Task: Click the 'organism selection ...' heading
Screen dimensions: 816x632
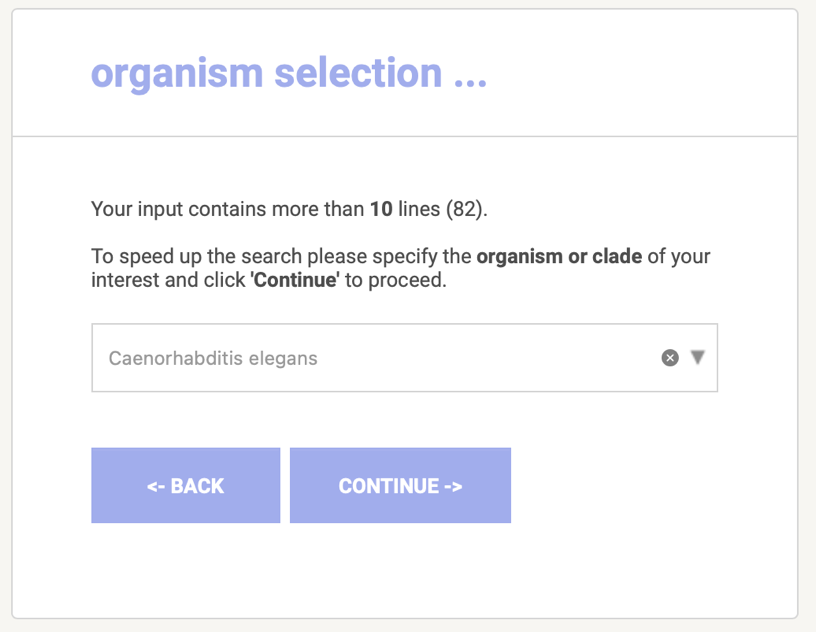Action: click(288, 74)
